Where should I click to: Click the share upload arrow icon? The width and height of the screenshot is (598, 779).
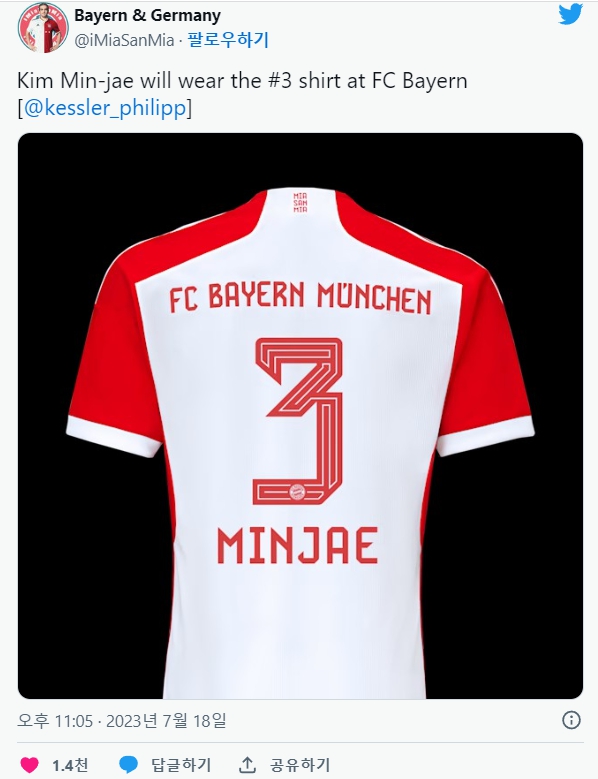coord(247,765)
